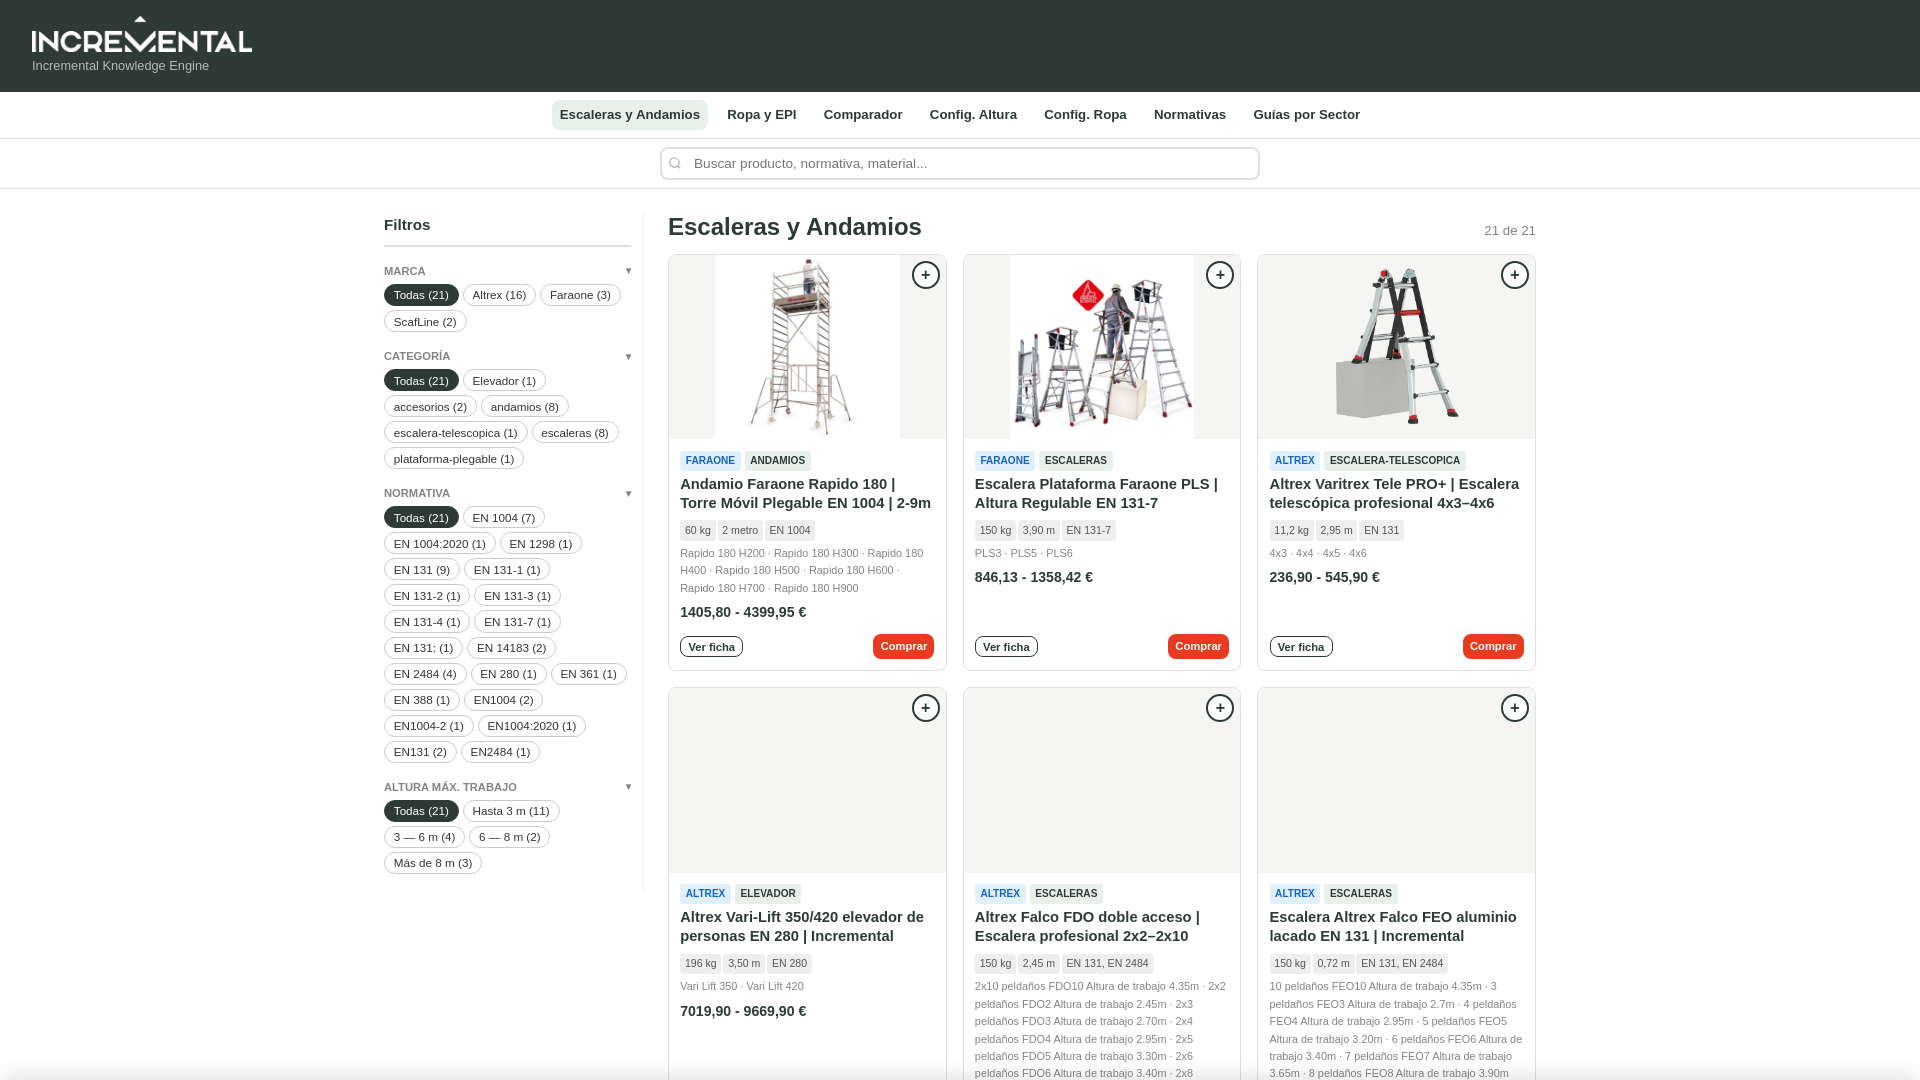Filter height 6 — 8 m (2)
The width and height of the screenshot is (1920, 1080).
pyautogui.click(x=509, y=837)
